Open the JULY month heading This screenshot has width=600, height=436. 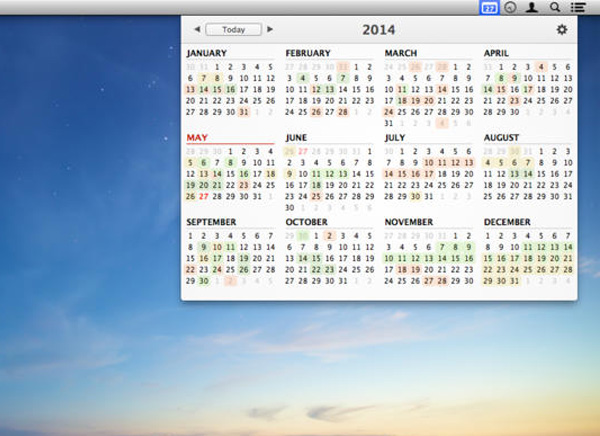click(x=395, y=137)
